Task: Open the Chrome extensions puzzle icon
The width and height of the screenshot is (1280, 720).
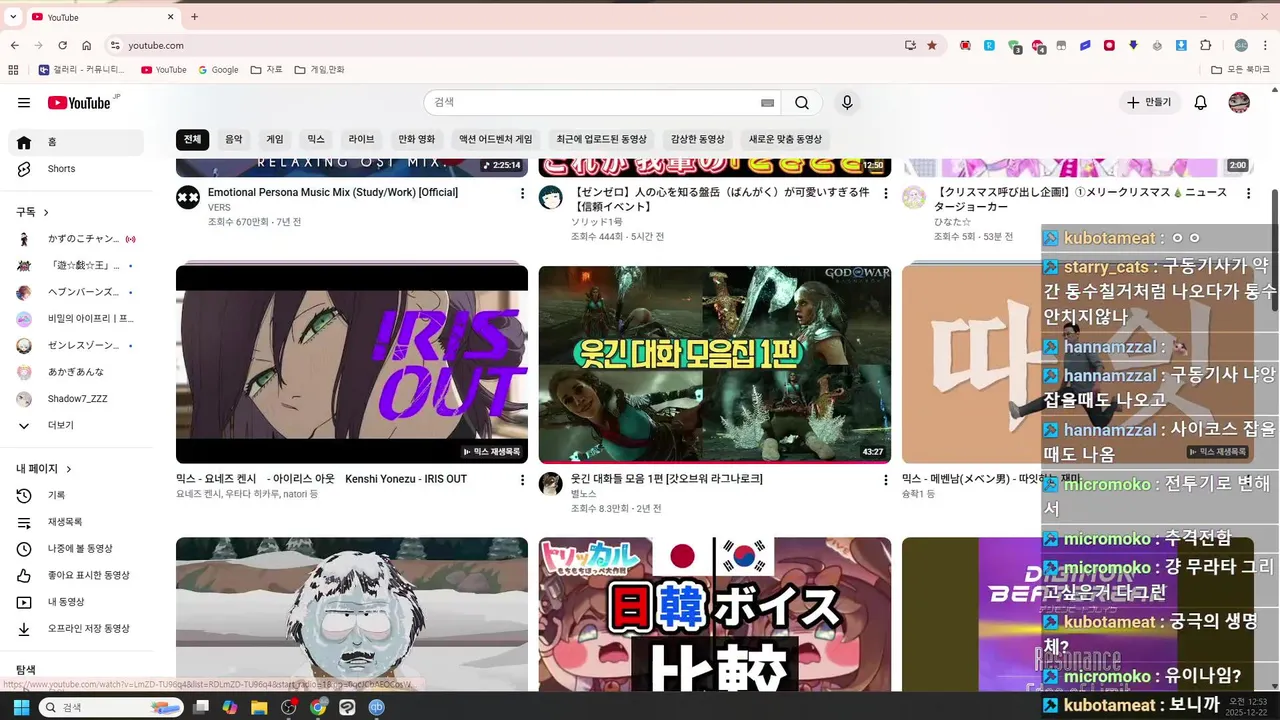Action: 1206,45
